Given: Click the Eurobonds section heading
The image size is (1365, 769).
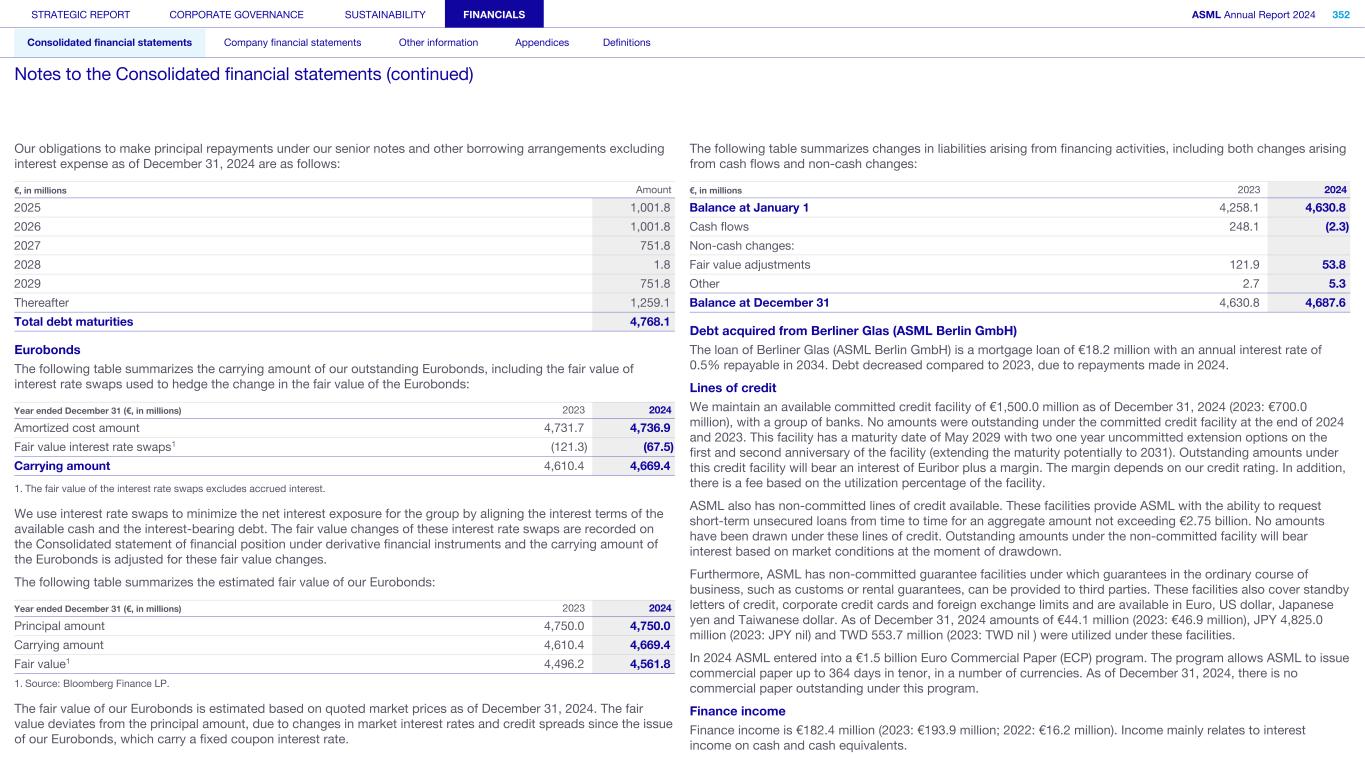Looking at the screenshot, I should [x=47, y=350].
